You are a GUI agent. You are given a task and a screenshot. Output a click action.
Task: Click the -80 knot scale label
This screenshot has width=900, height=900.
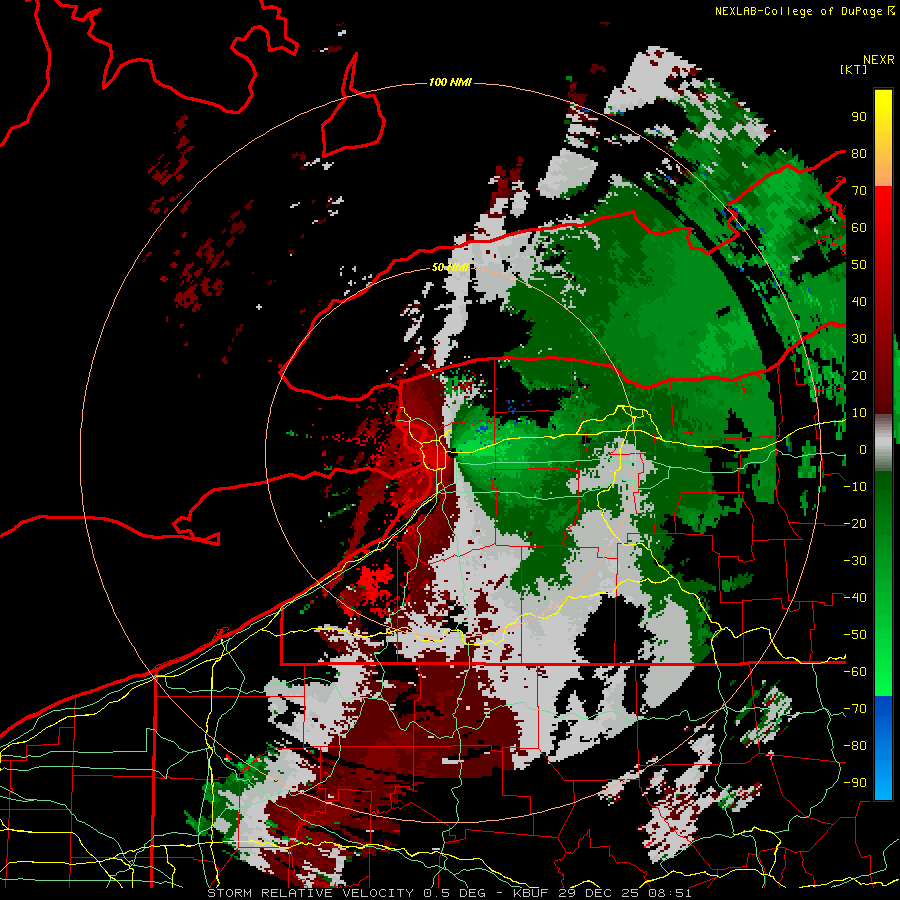855,746
